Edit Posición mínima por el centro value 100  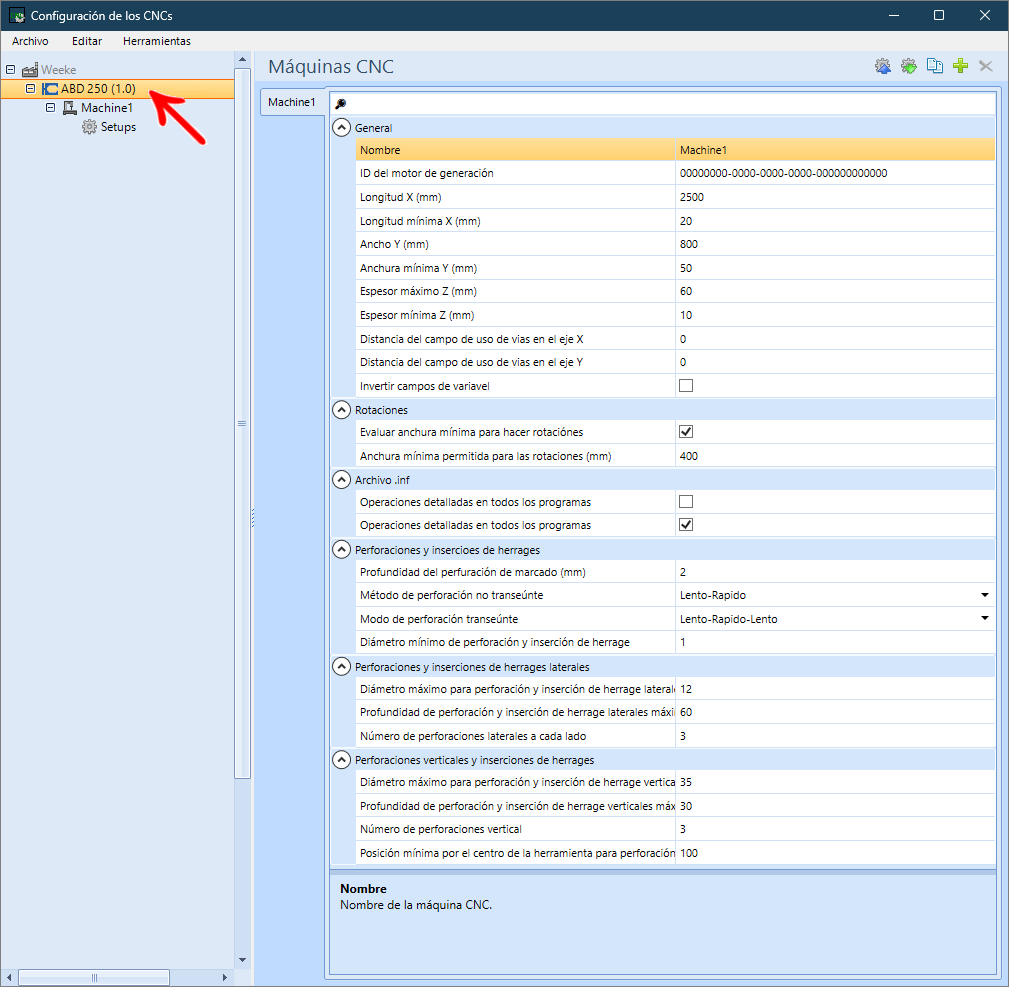point(835,853)
